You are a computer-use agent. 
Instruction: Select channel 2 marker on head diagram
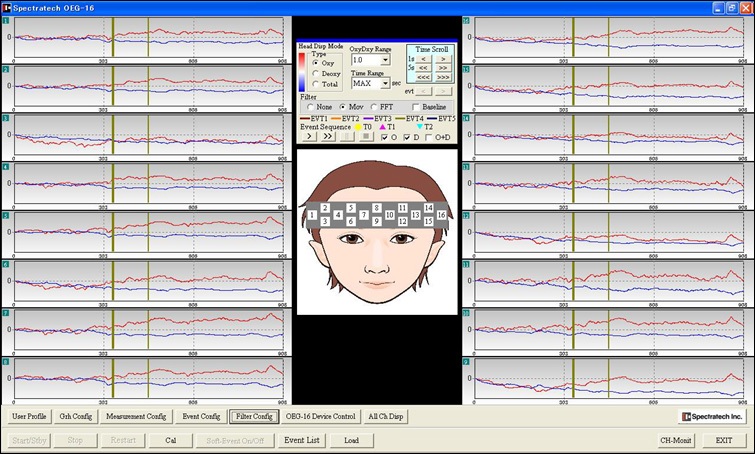(325, 208)
